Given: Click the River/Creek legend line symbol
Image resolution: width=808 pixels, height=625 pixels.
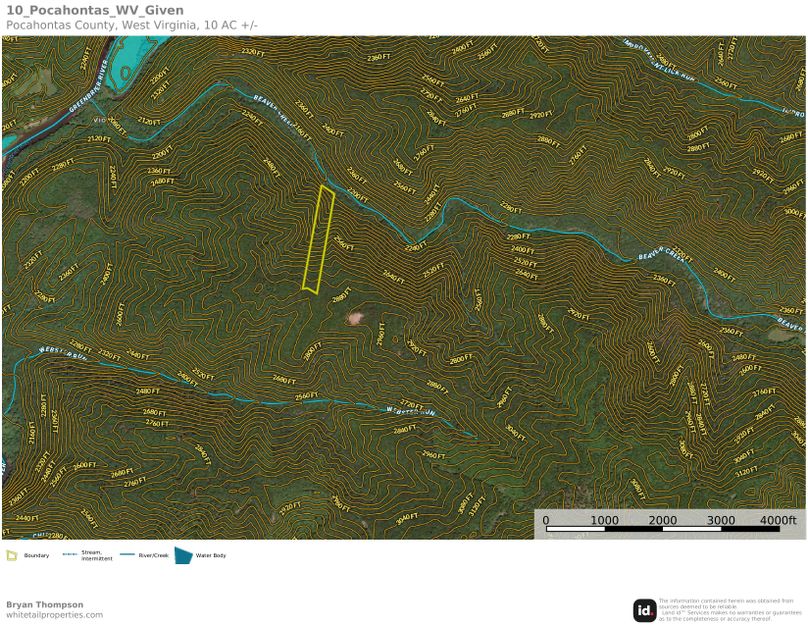Looking at the screenshot, I should [133, 555].
